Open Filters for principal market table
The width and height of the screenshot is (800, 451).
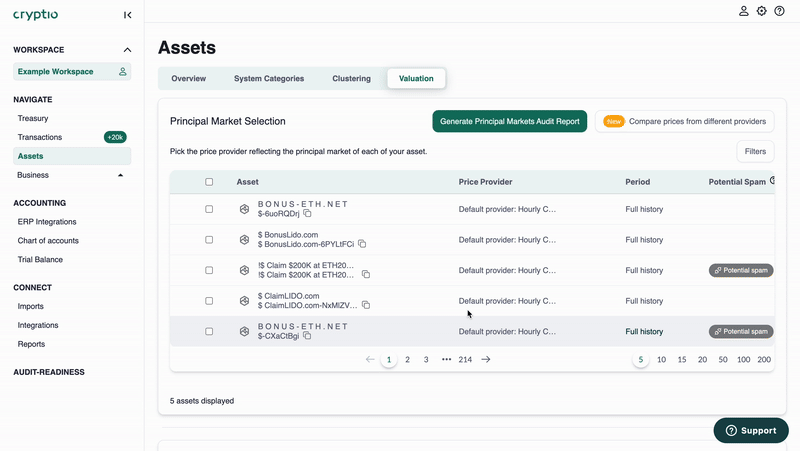tap(755, 152)
